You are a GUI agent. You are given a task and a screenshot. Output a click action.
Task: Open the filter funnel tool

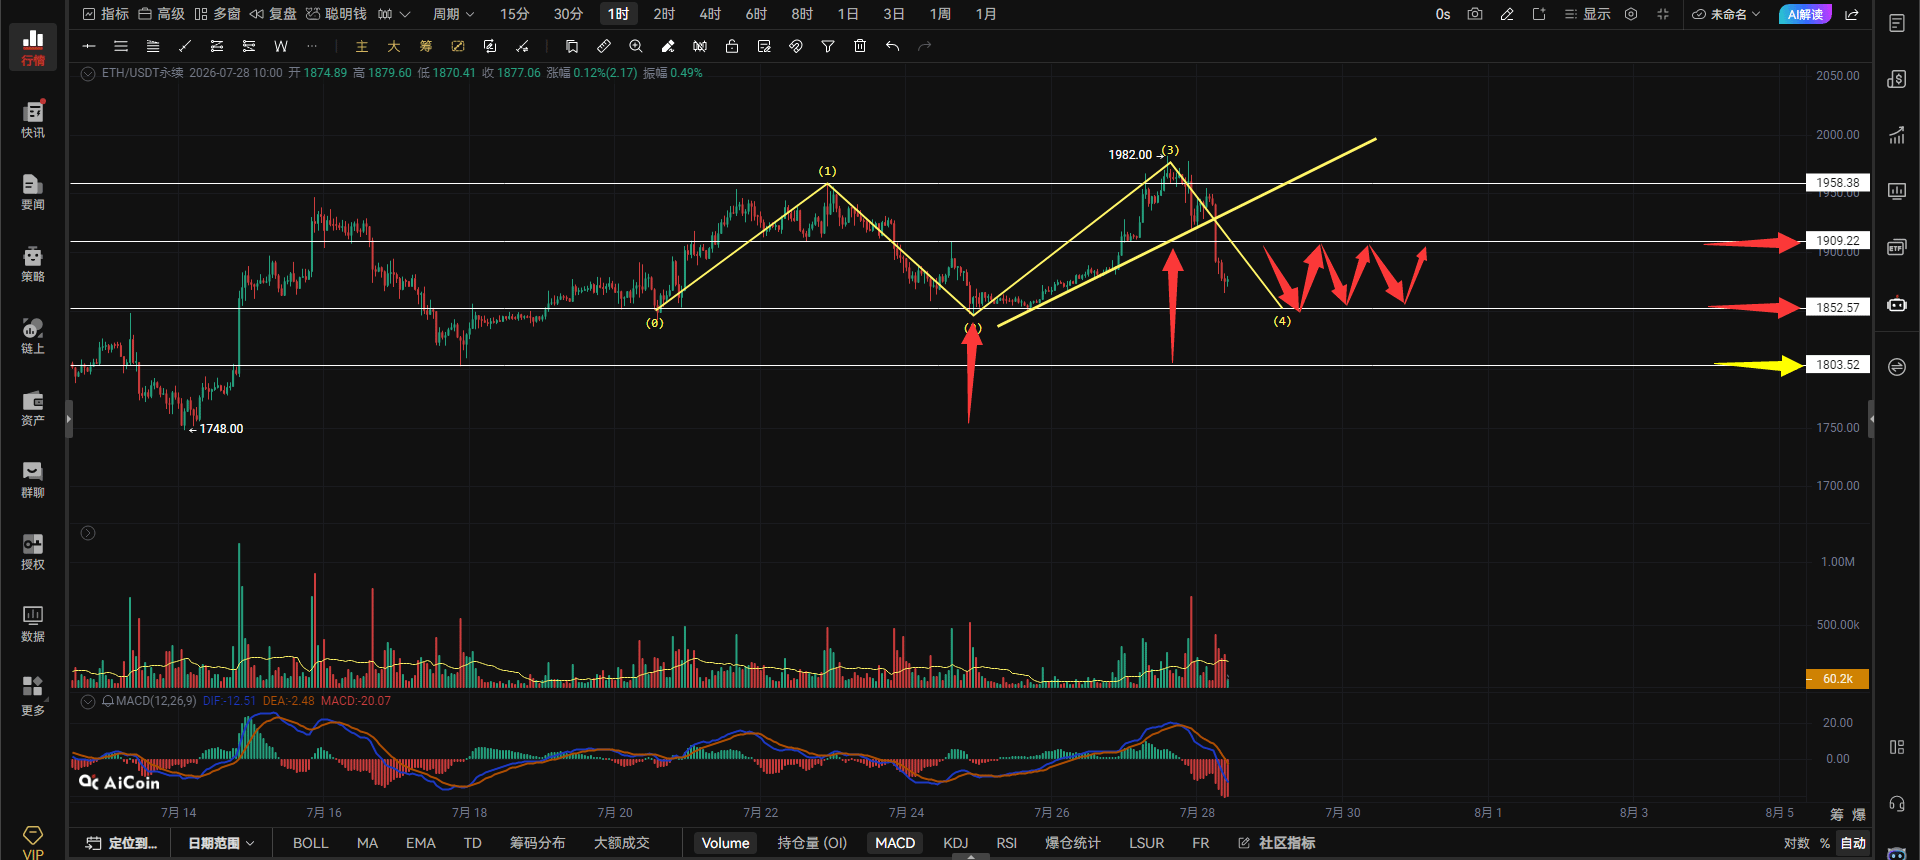828,46
